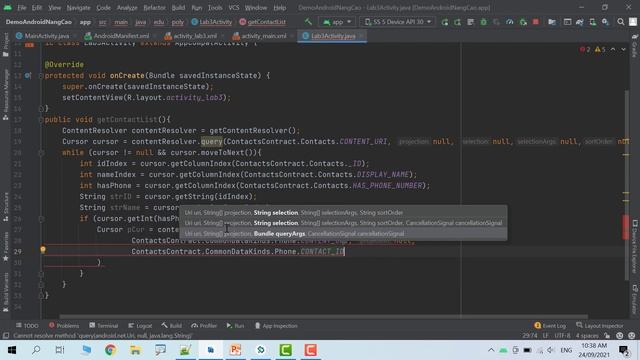The height and width of the screenshot is (360, 640).
Task: Open File Explorer from the taskbar
Action: 135,350
